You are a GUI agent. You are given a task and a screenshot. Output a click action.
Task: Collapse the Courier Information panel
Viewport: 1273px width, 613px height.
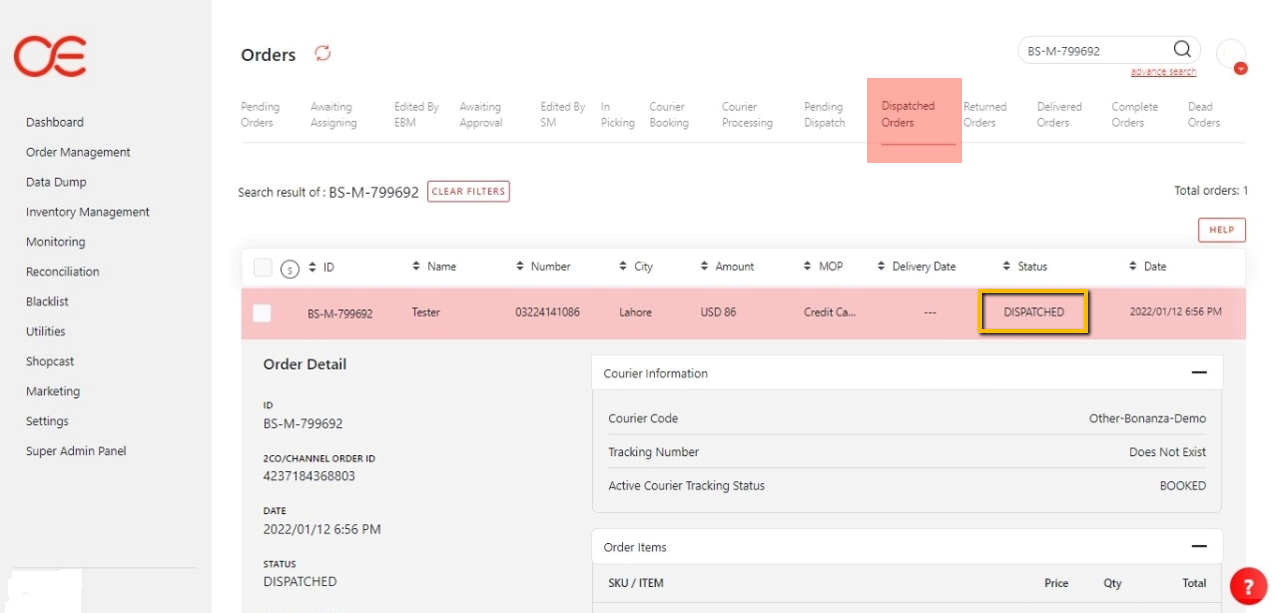tap(1198, 373)
